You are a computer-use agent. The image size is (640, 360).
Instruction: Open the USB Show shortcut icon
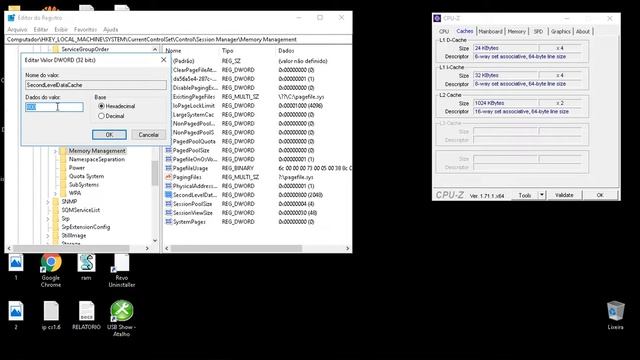point(121,311)
